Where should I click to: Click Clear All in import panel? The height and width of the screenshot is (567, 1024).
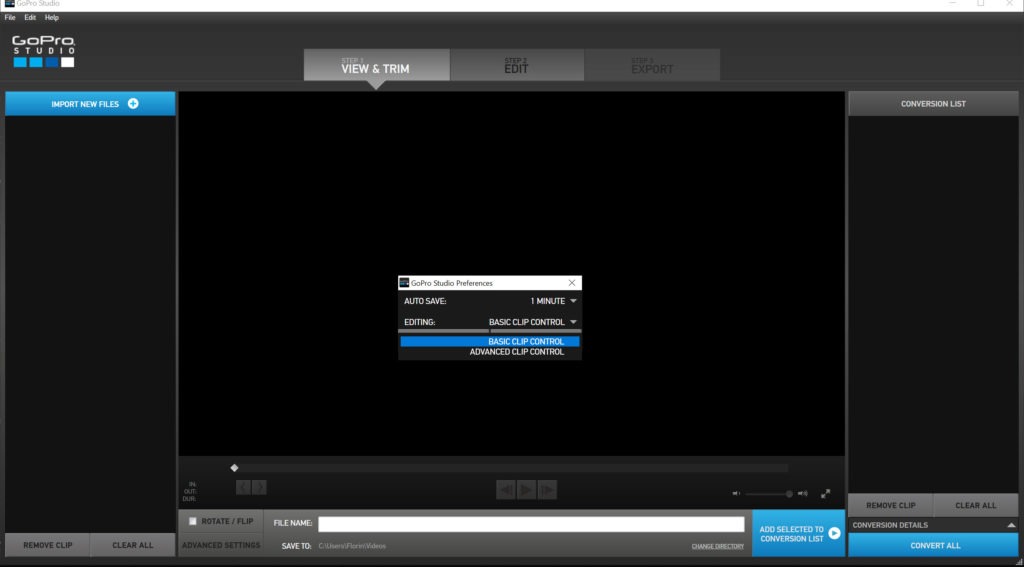pos(133,545)
